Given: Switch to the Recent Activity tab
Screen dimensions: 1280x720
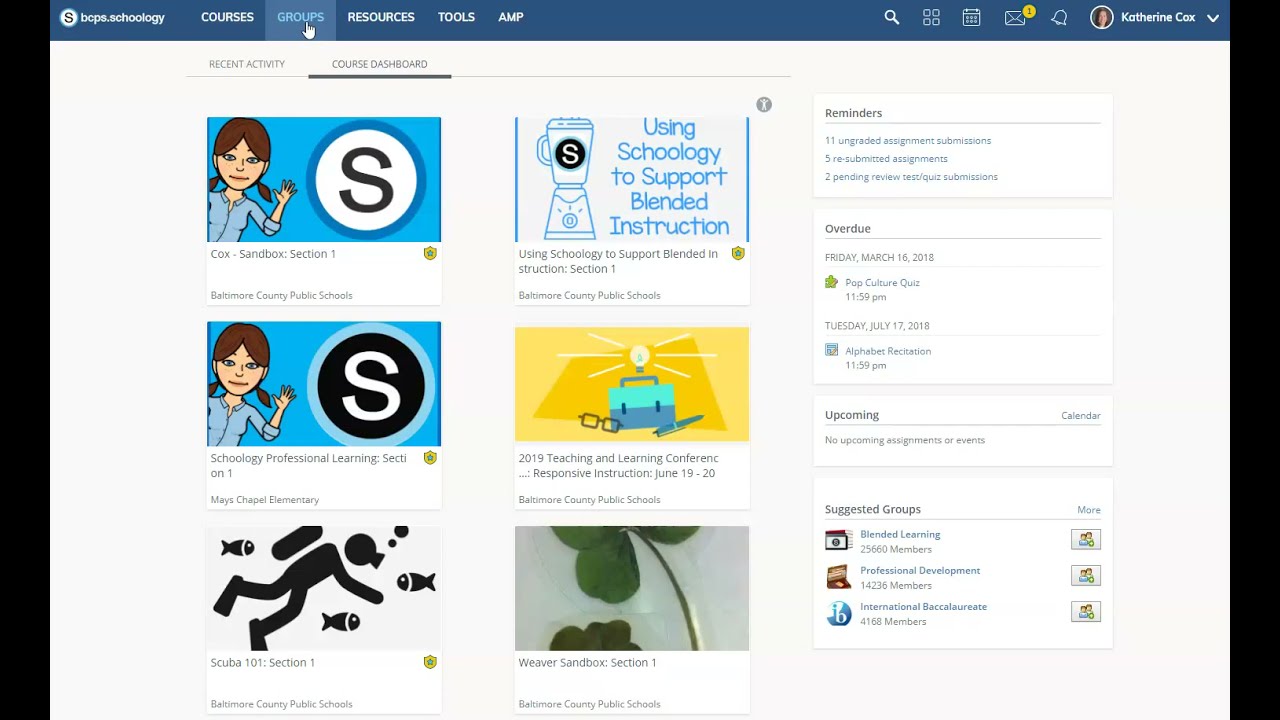Looking at the screenshot, I should point(246,63).
